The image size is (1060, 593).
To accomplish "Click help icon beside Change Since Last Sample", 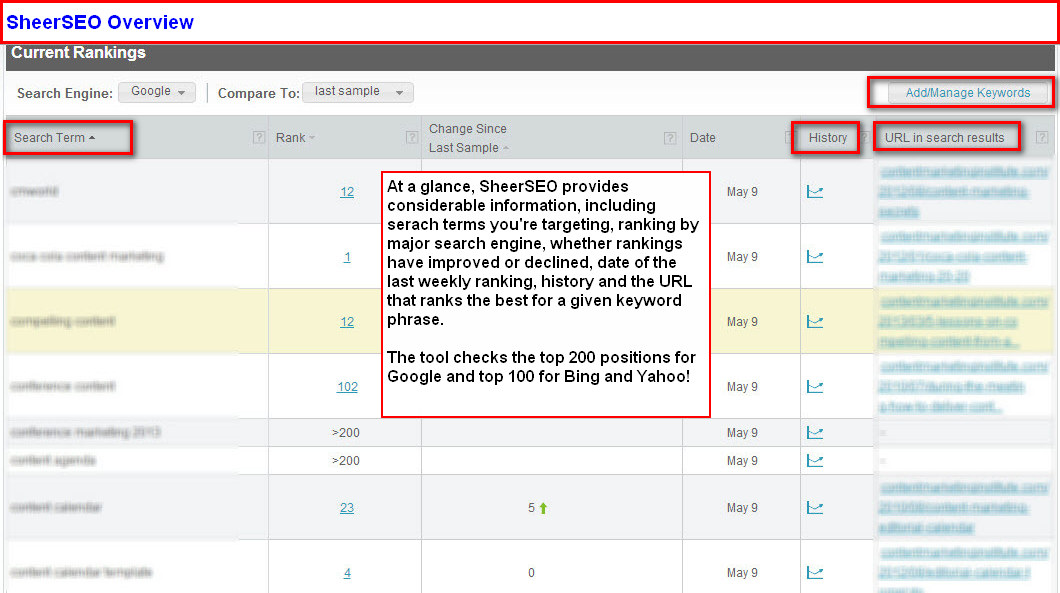I will (x=670, y=138).
